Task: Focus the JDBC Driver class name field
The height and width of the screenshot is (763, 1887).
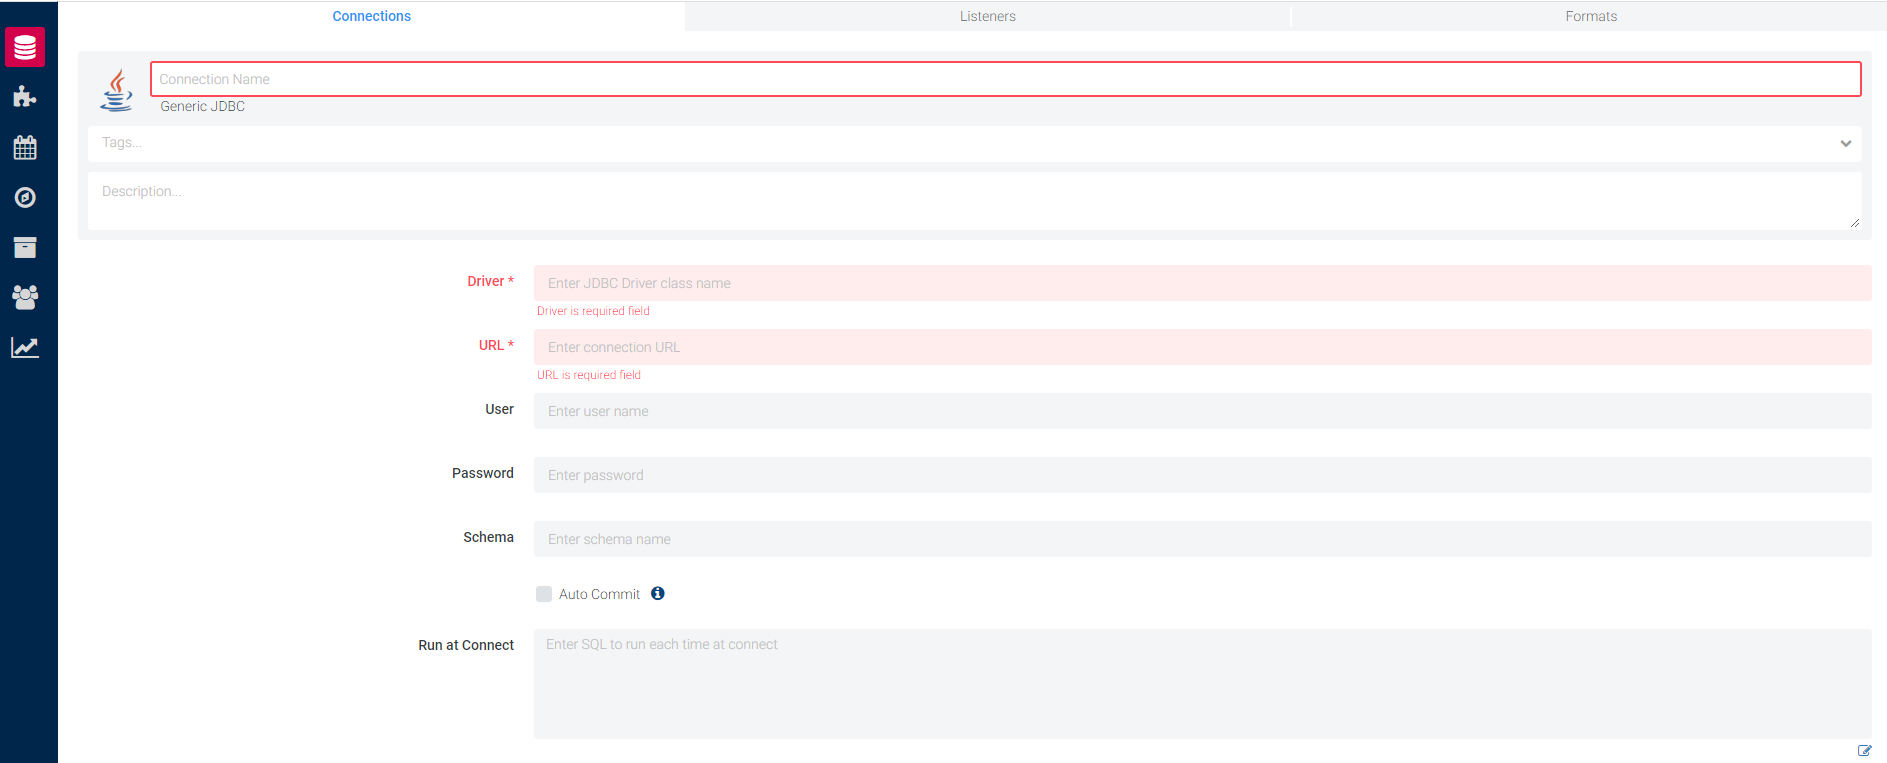Action: pos(1202,283)
